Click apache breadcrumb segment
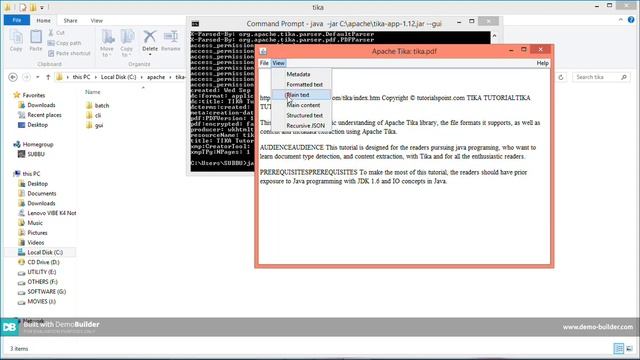The width and height of the screenshot is (640, 360). coord(156,77)
